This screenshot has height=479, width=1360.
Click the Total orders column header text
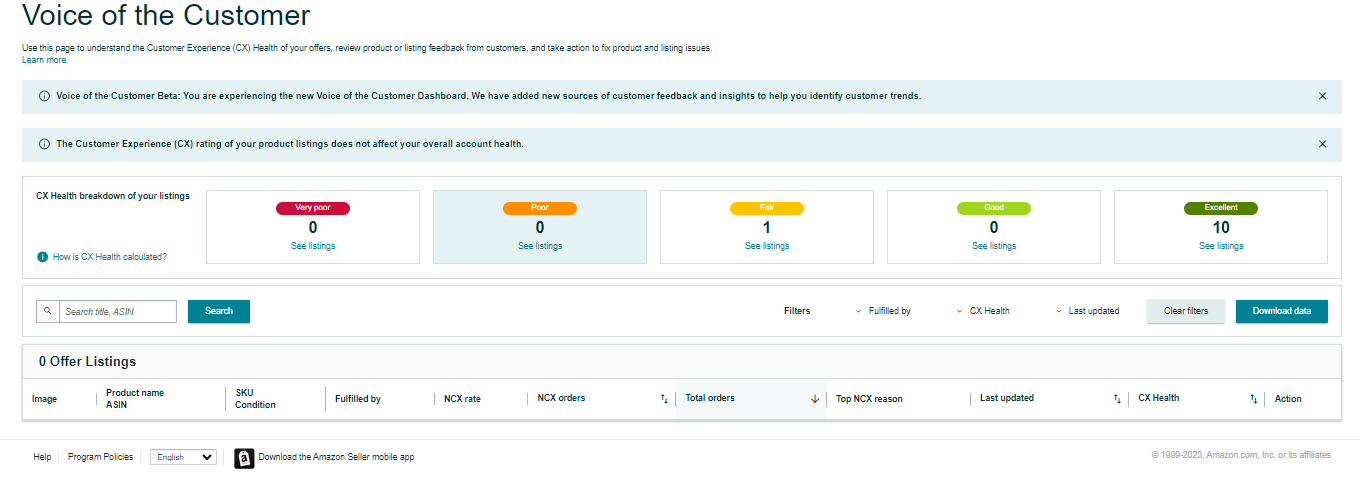click(x=710, y=398)
